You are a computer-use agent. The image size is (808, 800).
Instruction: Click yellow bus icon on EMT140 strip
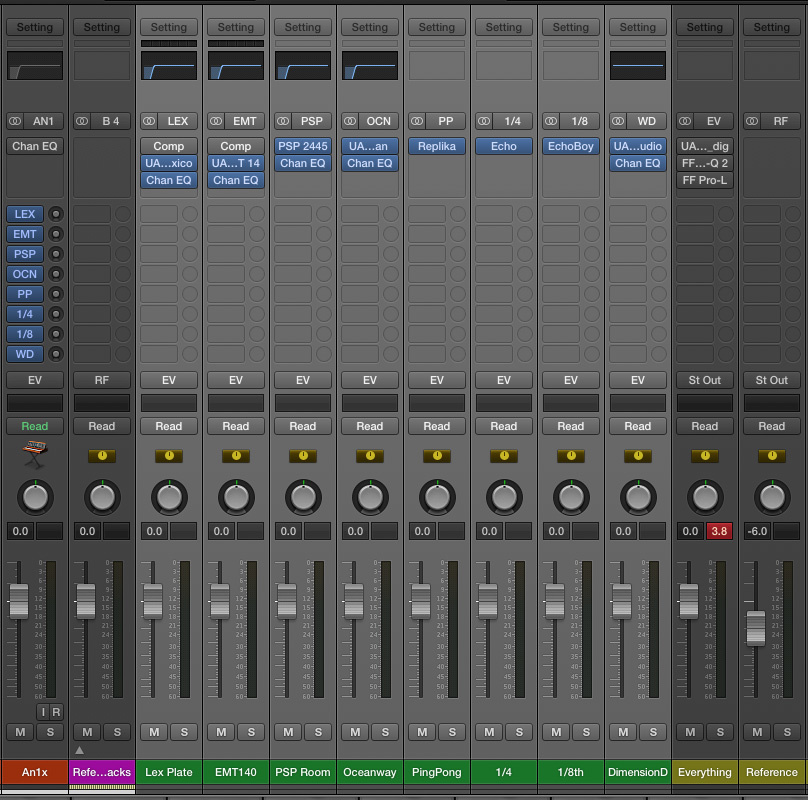236,456
